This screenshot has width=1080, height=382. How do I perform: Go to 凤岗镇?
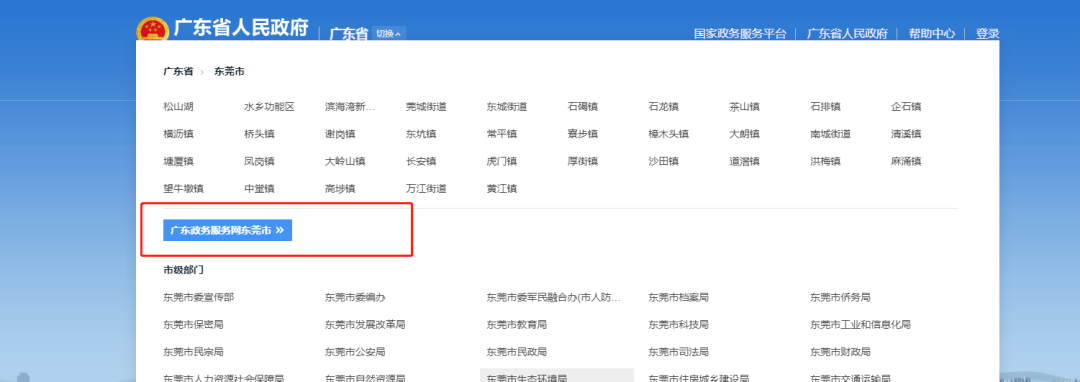[x=259, y=162]
